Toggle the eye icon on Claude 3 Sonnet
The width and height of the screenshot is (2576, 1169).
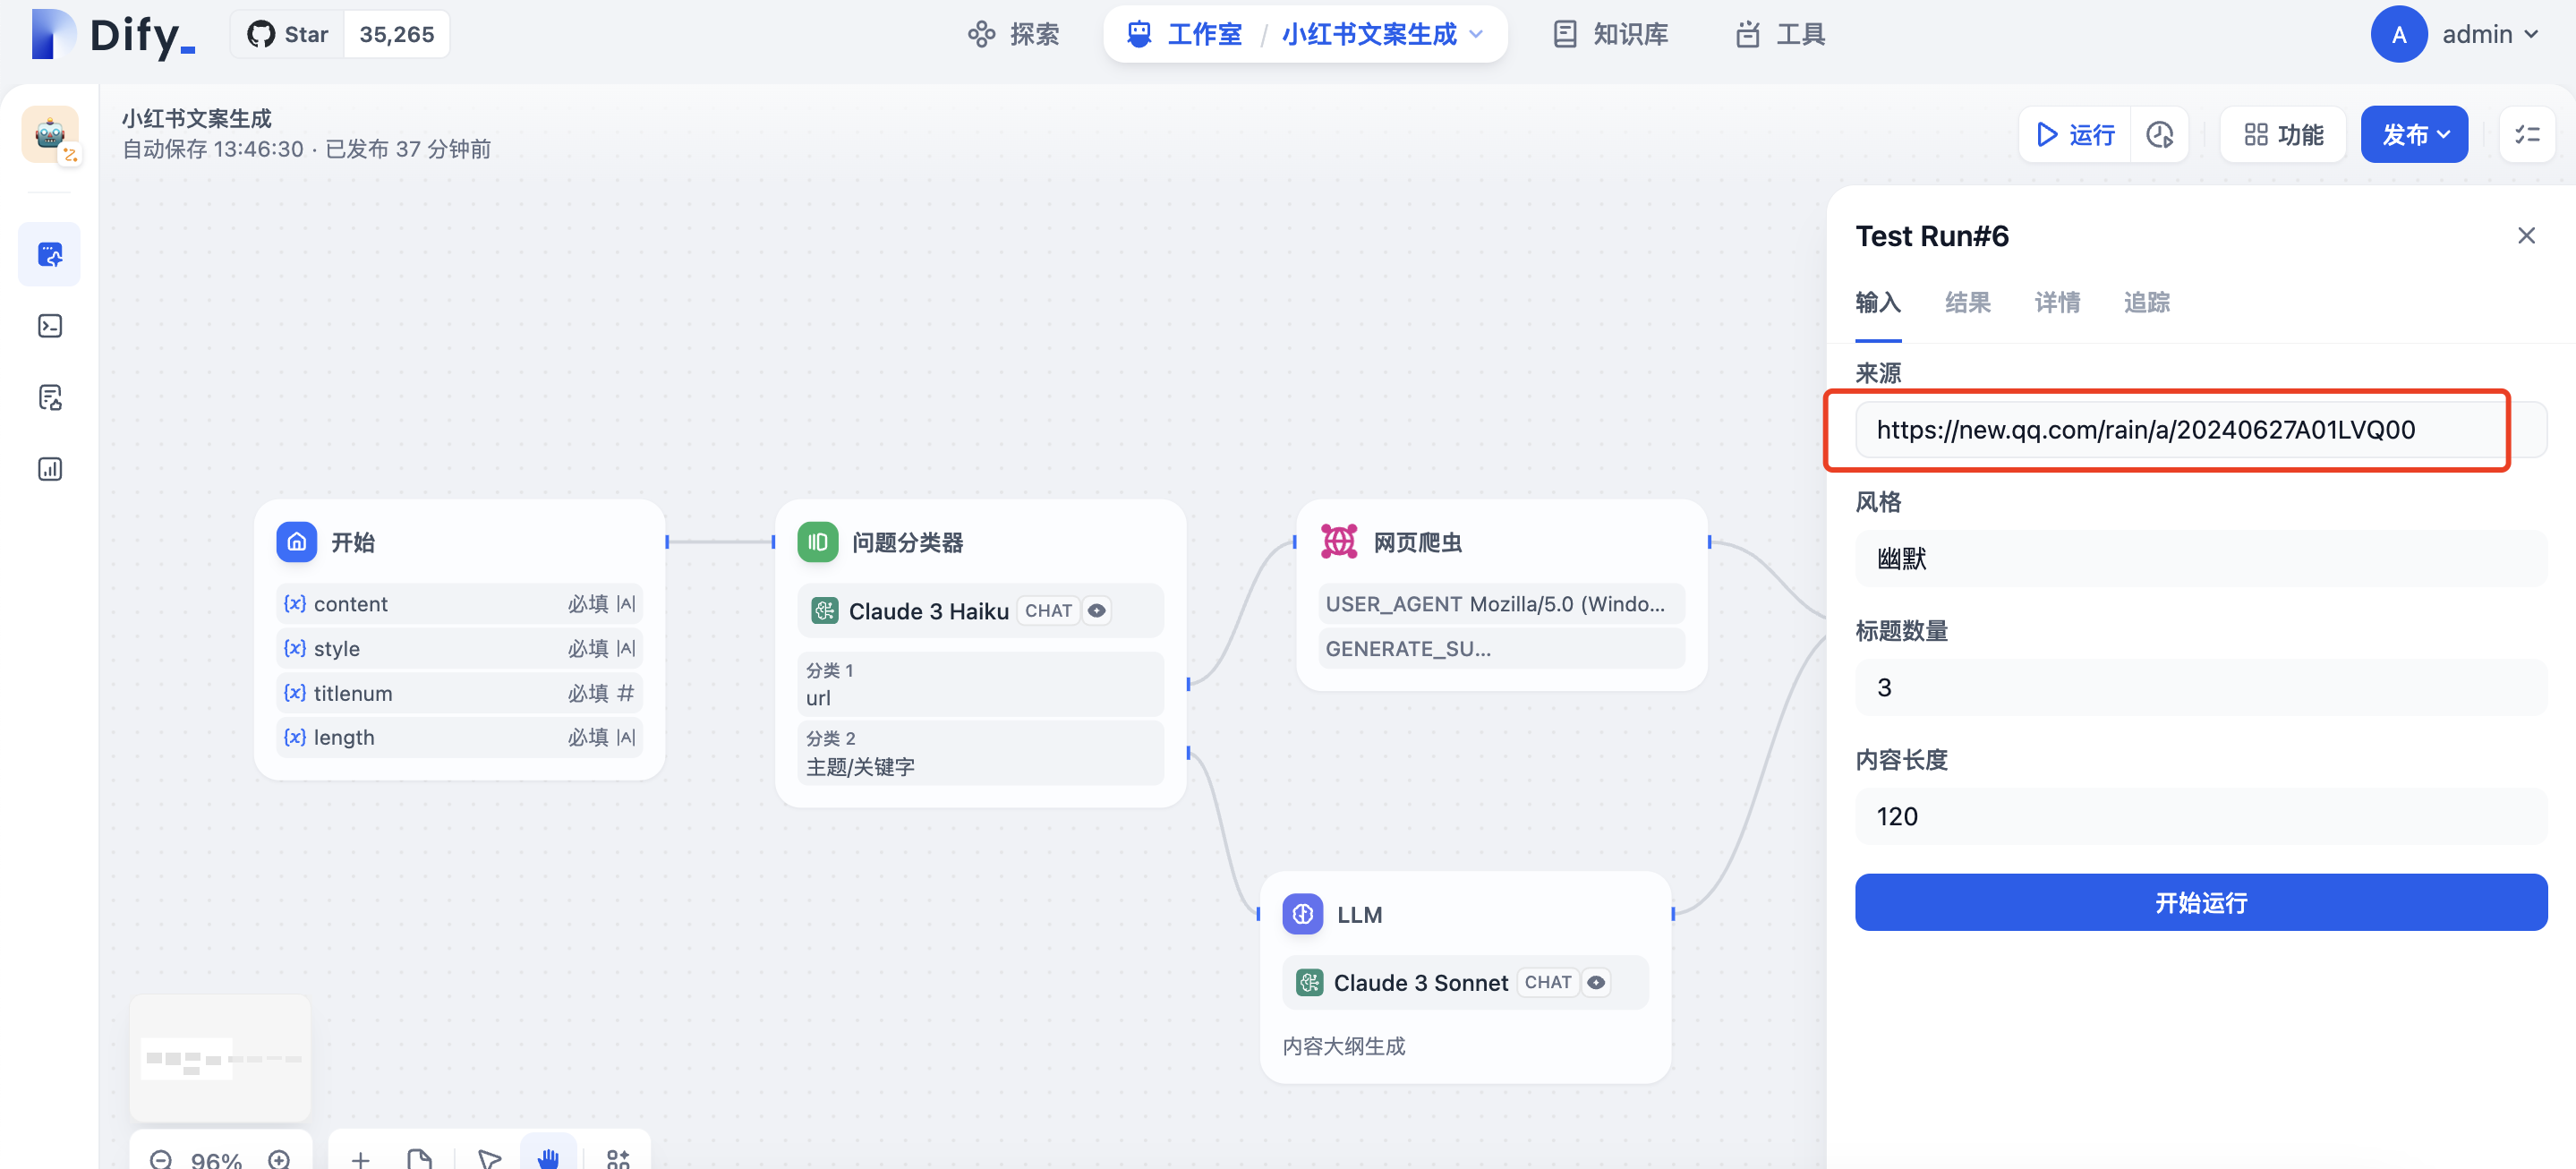click(x=1596, y=982)
